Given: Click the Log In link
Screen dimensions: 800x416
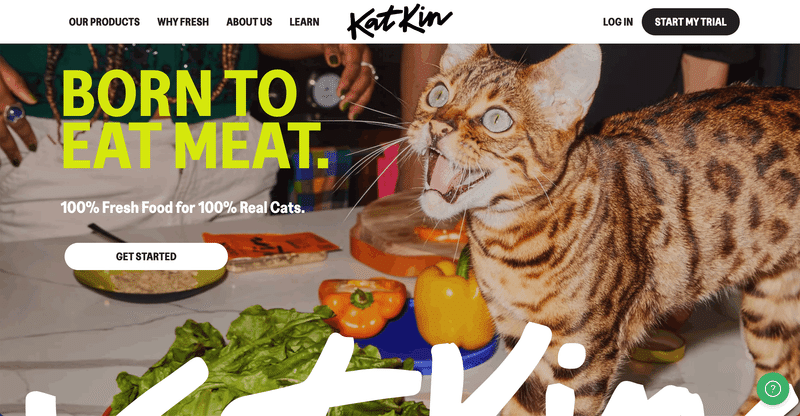Looking at the screenshot, I should click(x=617, y=22).
